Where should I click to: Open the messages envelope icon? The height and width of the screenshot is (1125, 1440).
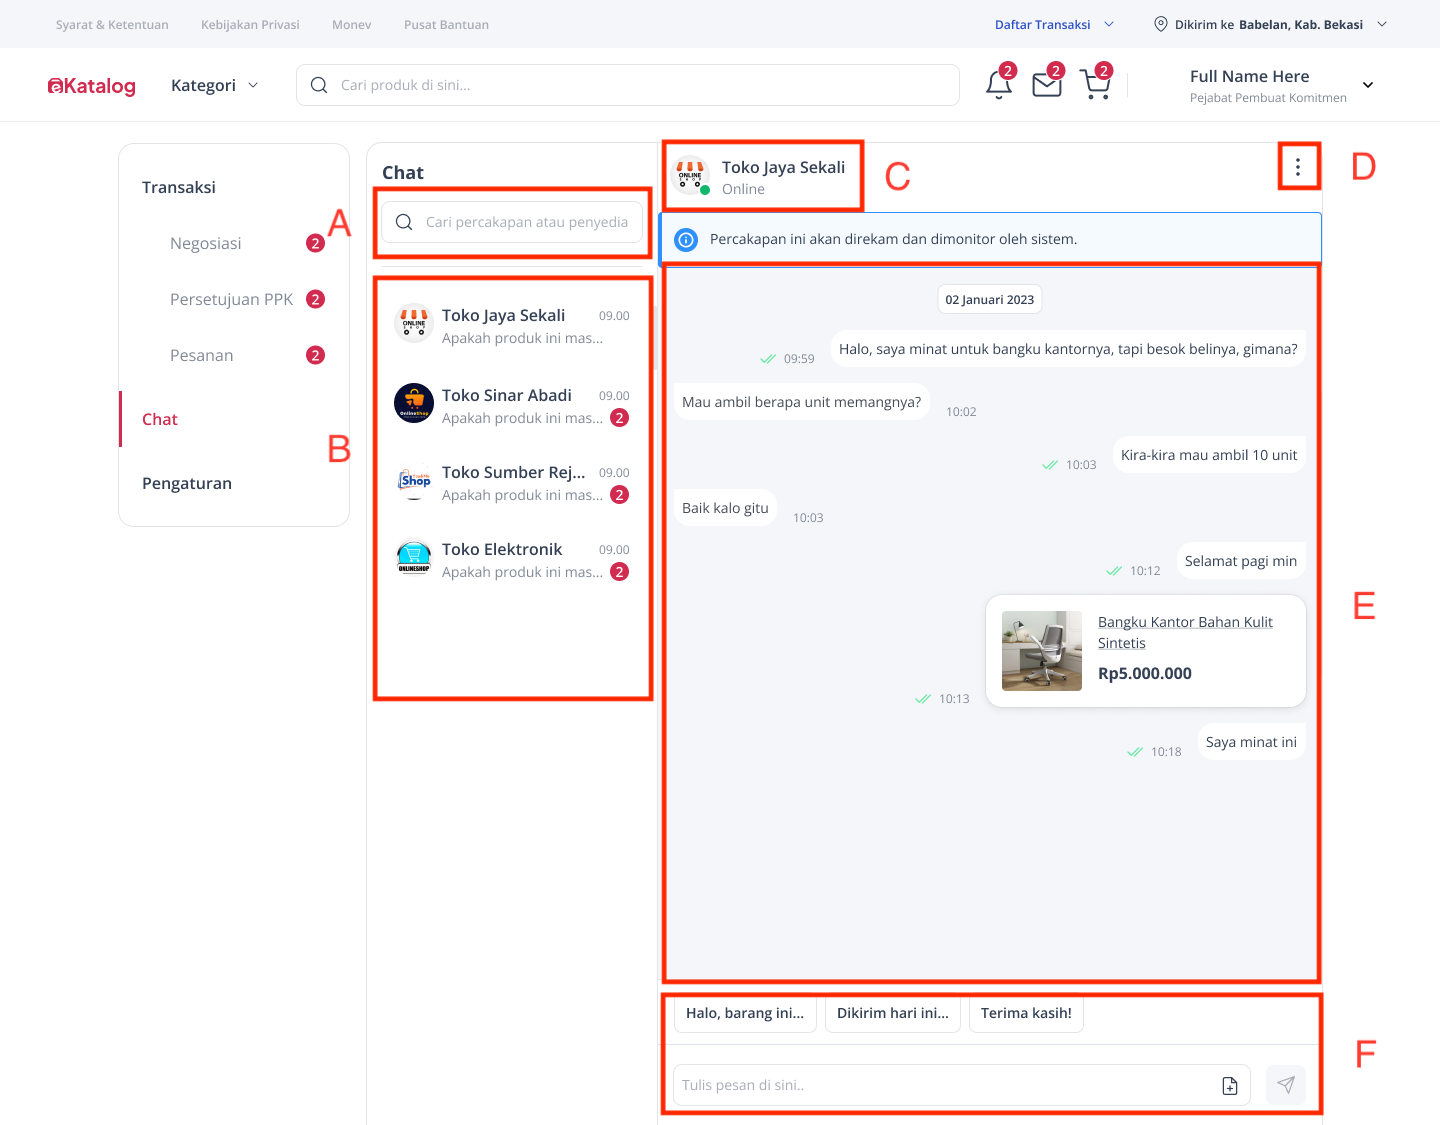1046,85
